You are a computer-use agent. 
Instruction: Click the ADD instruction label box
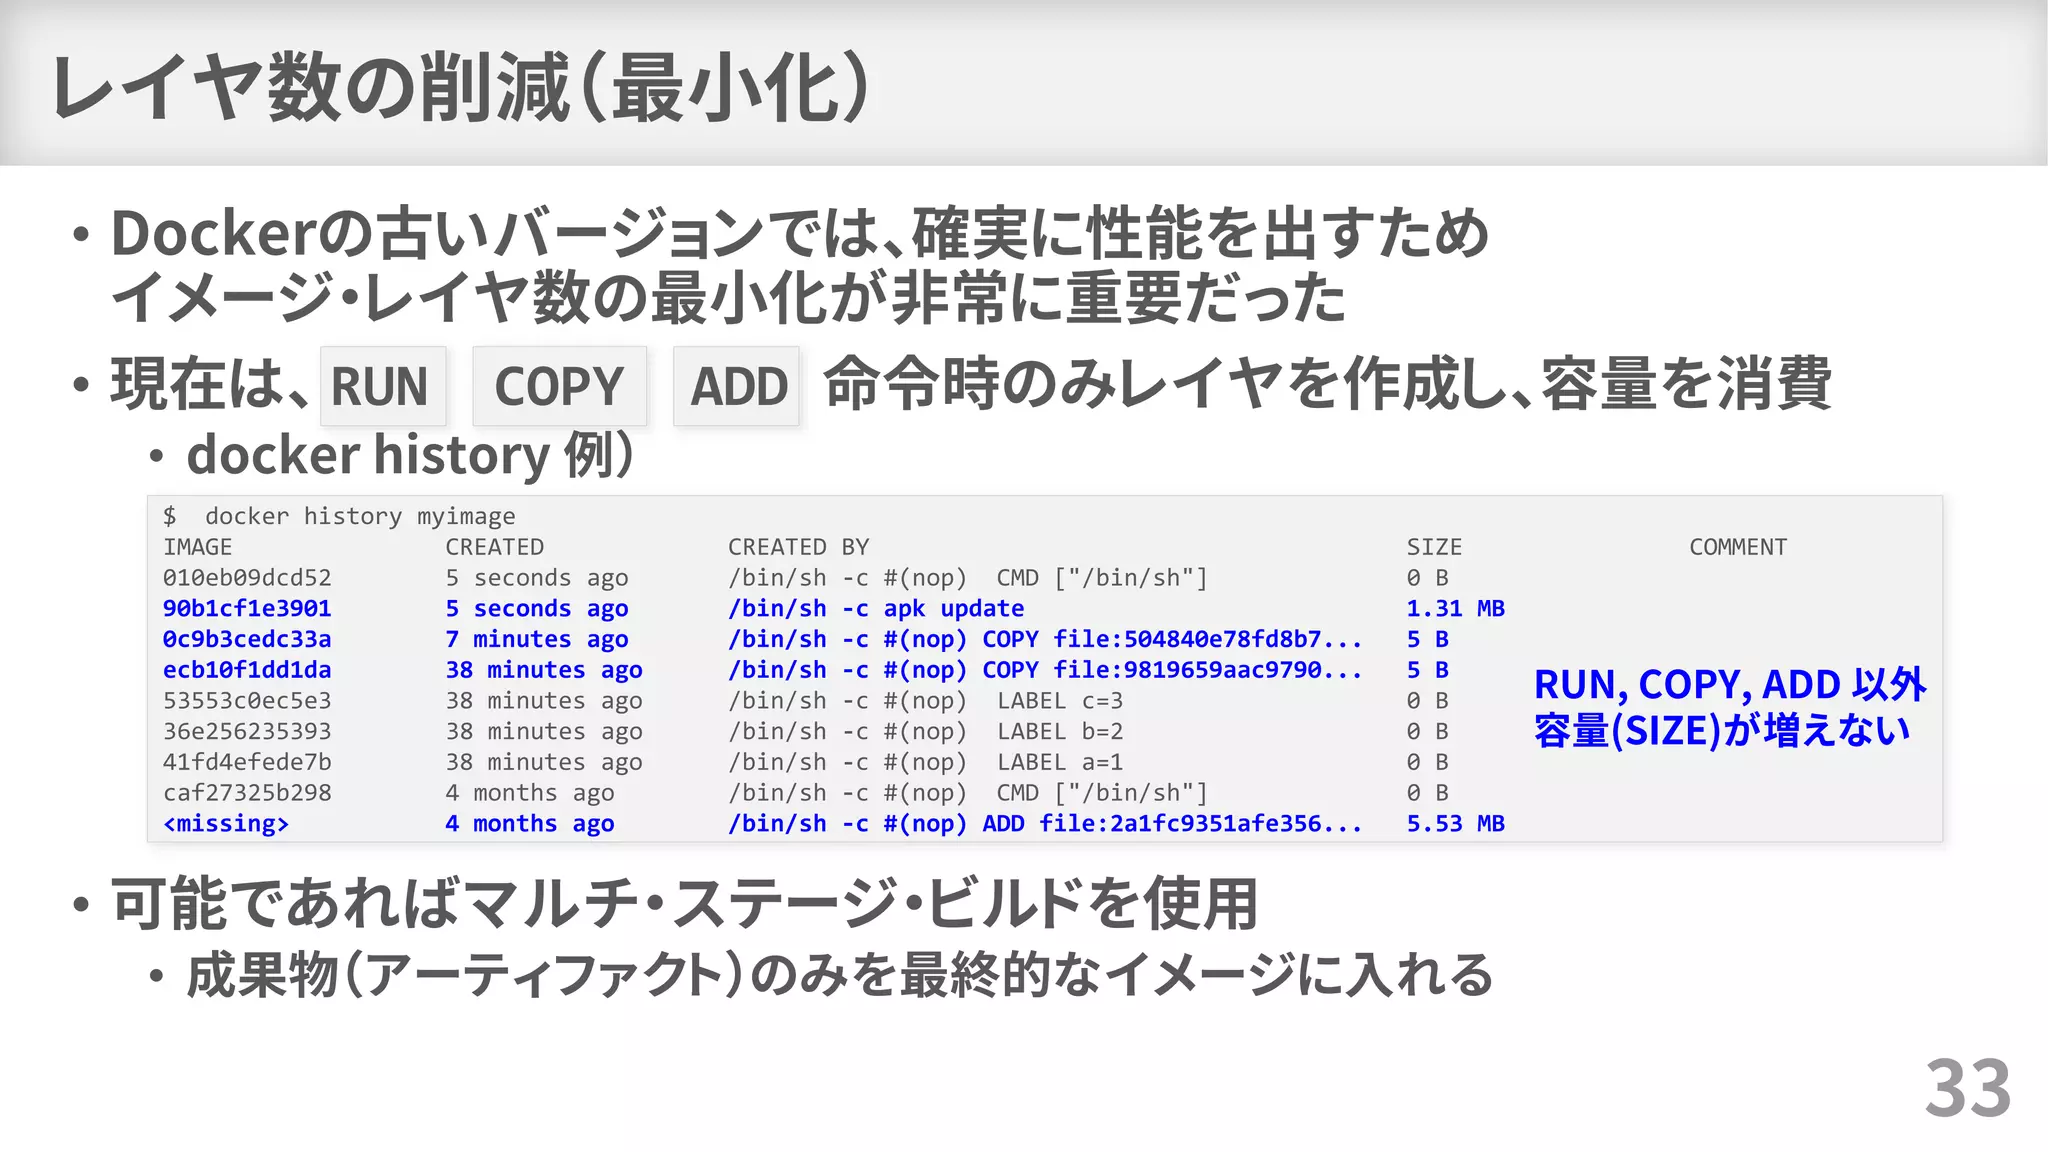[x=737, y=386]
